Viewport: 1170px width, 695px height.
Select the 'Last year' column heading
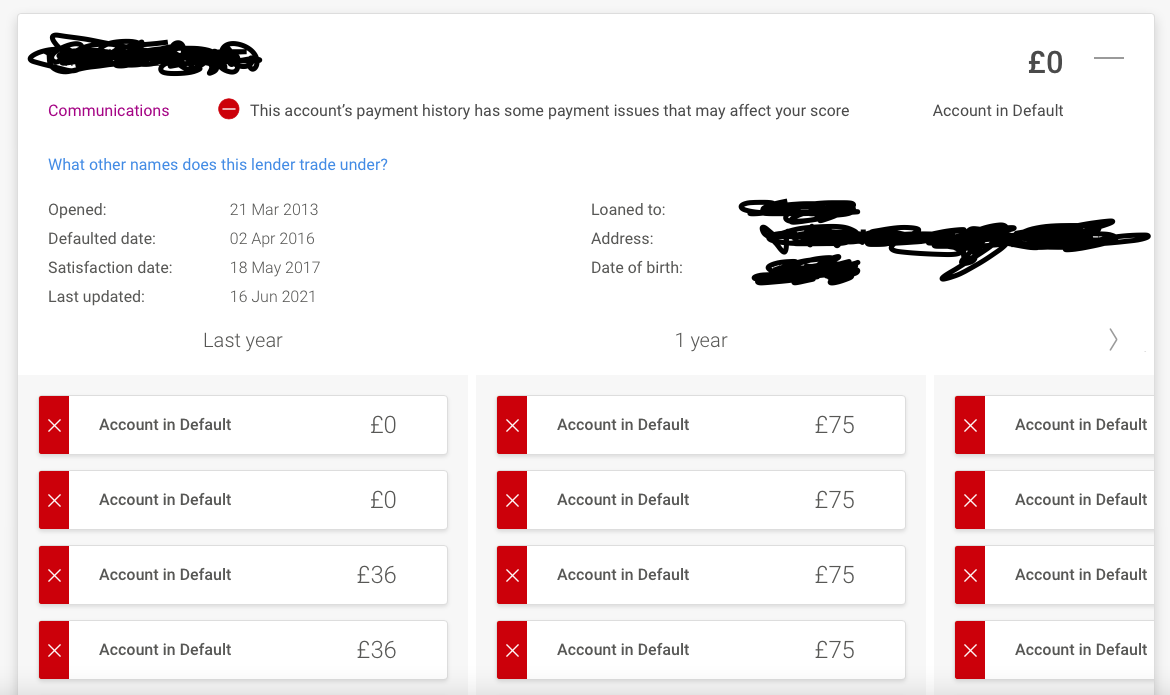[x=243, y=340]
